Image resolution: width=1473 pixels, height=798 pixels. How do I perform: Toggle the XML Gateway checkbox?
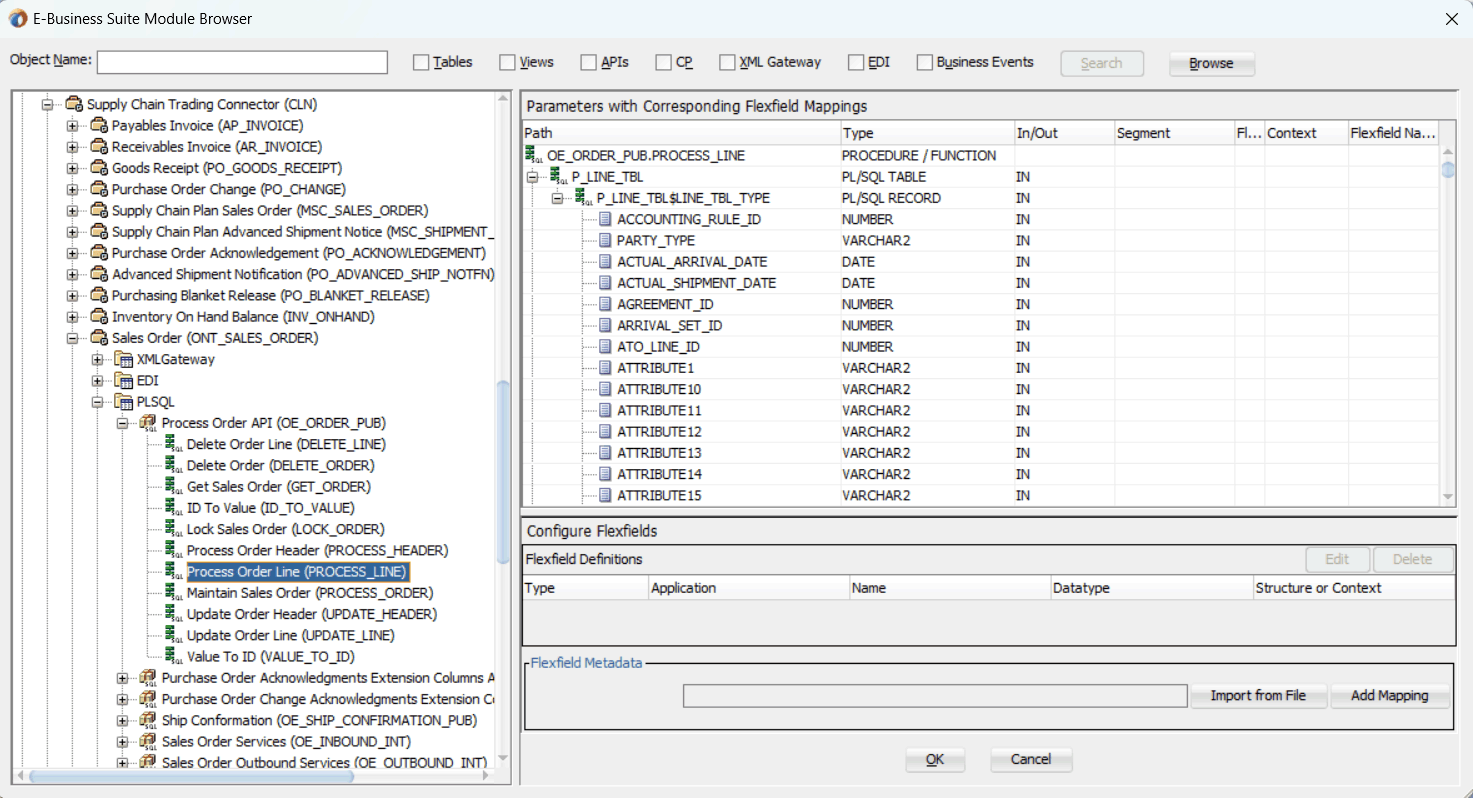(727, 63)
